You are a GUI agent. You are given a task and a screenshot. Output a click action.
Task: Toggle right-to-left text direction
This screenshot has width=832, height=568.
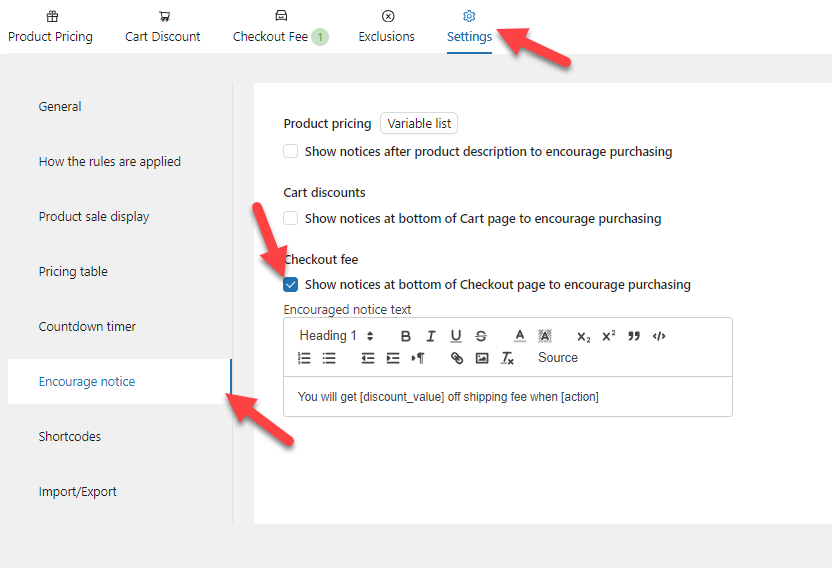click(x=418, y=358)
